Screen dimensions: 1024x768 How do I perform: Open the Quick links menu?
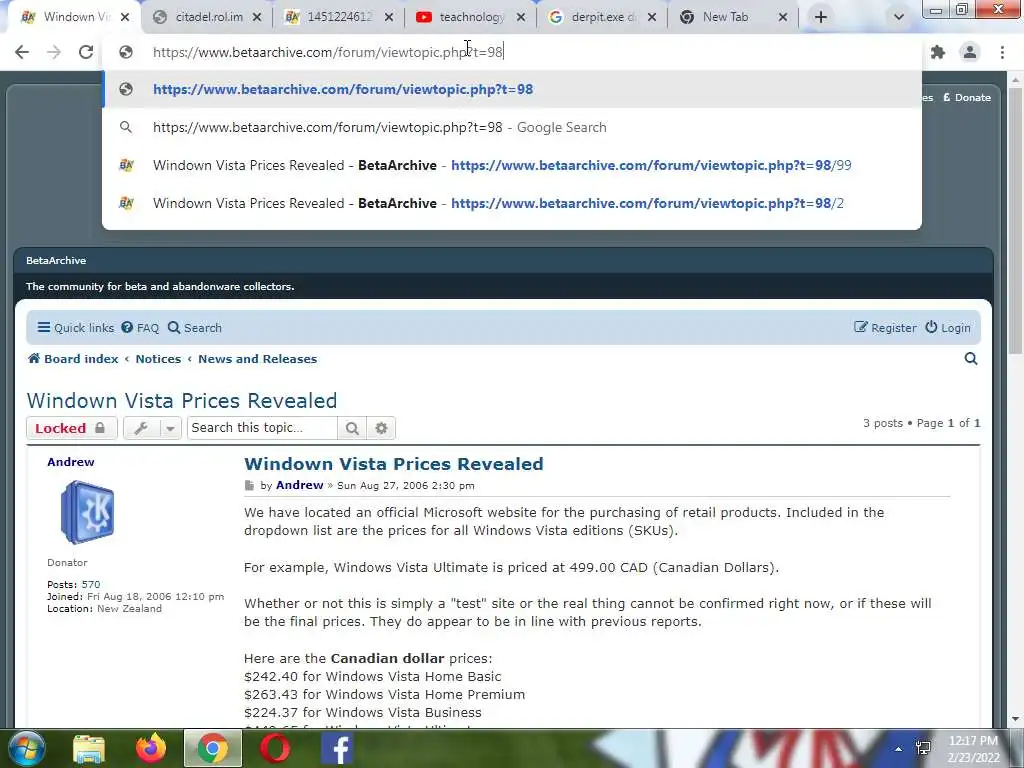[76, 328]
